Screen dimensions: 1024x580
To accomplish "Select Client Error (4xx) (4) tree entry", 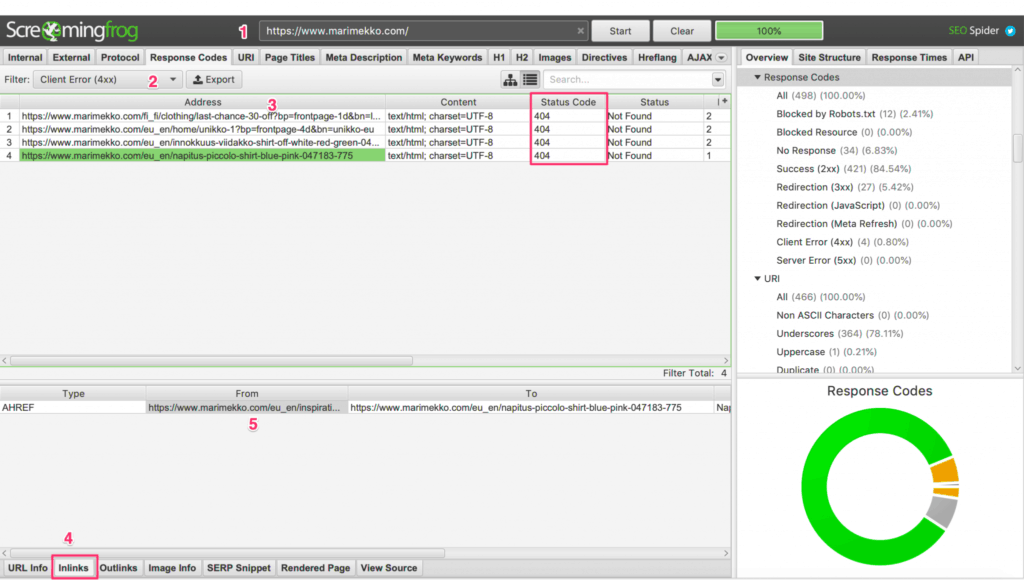I will [x=842, y=242].
